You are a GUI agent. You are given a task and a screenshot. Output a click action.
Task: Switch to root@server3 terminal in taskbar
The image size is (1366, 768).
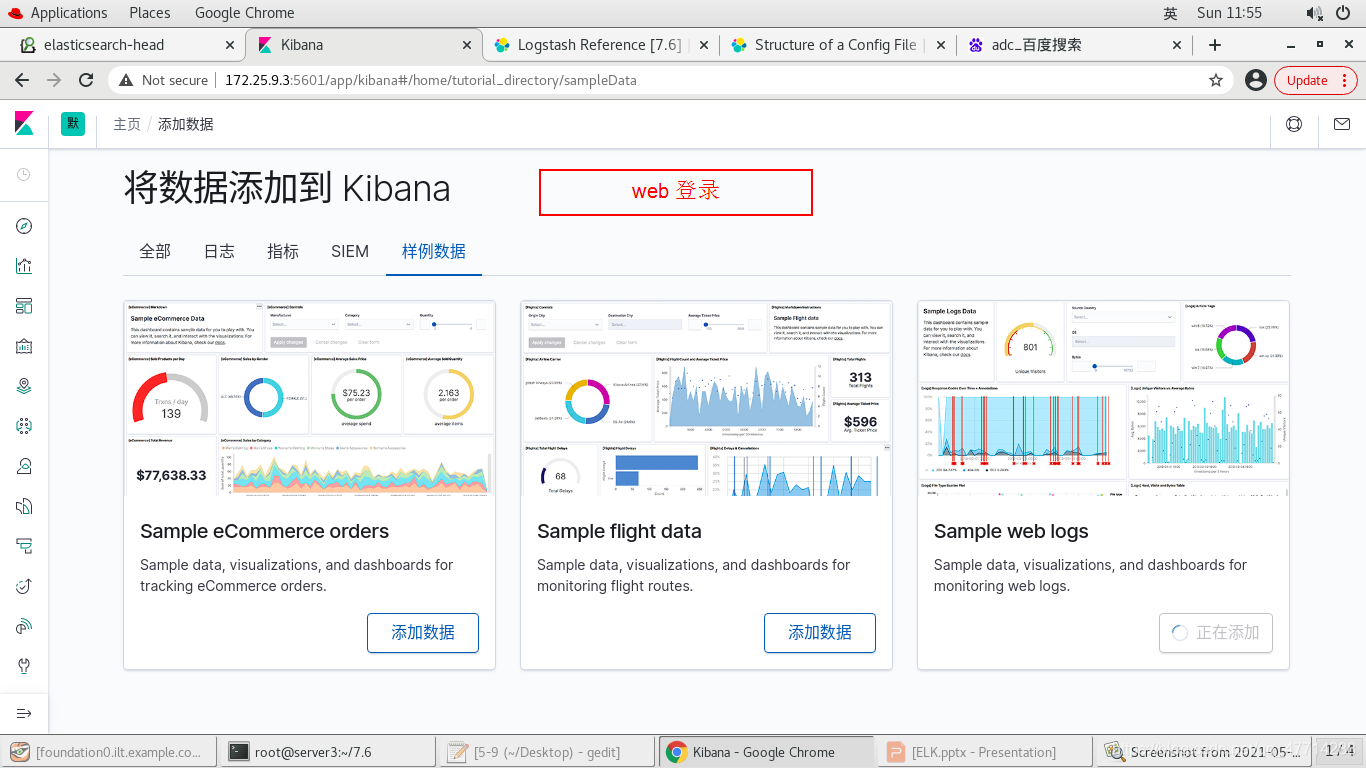(327, 752)
